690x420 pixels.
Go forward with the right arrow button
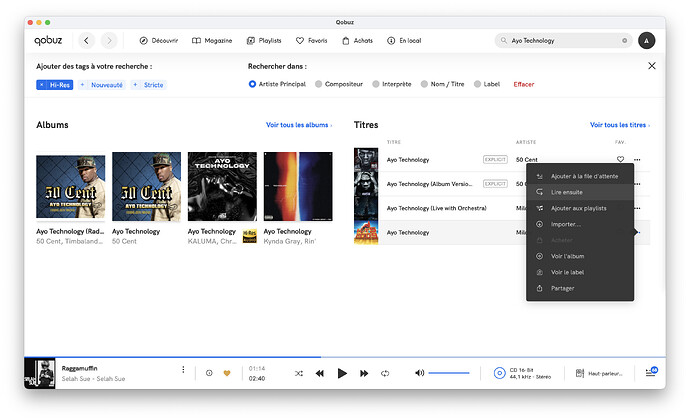[x=109, y=41]
